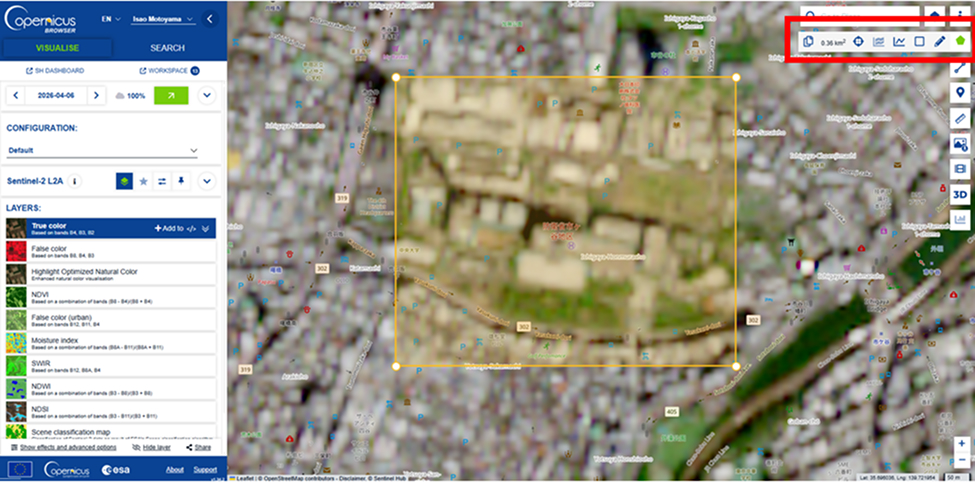Toggle Hide layer visibility
Viewport: 975px width, 482px height.
(152, 447)
